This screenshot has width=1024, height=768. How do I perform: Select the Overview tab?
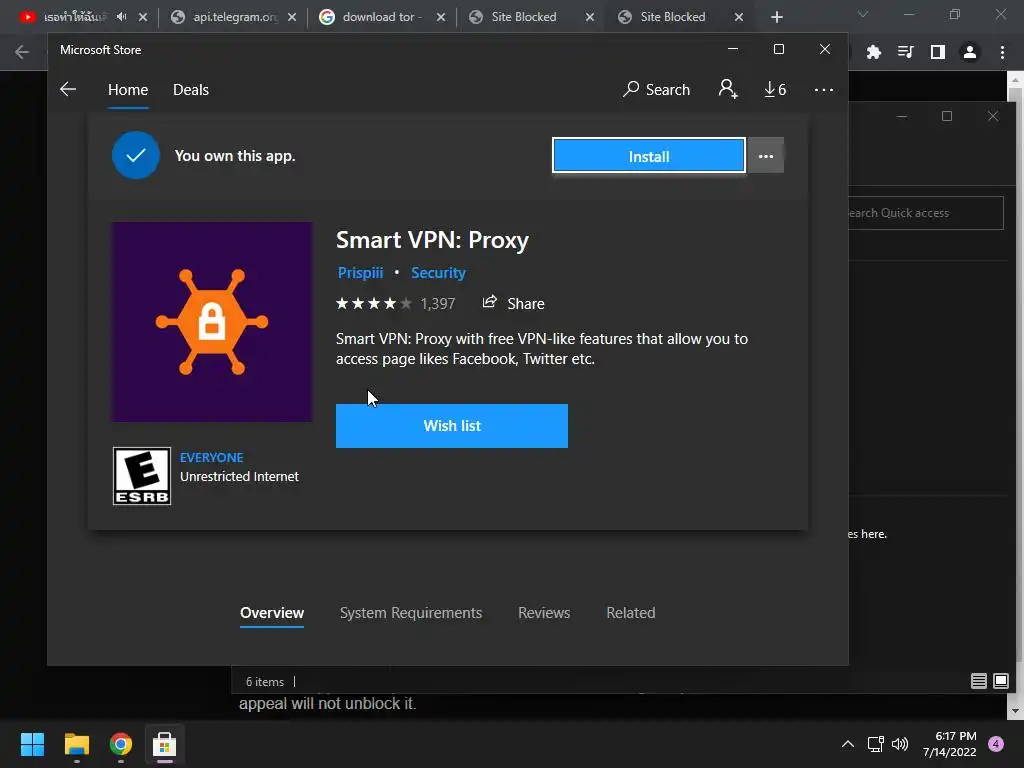272,613
